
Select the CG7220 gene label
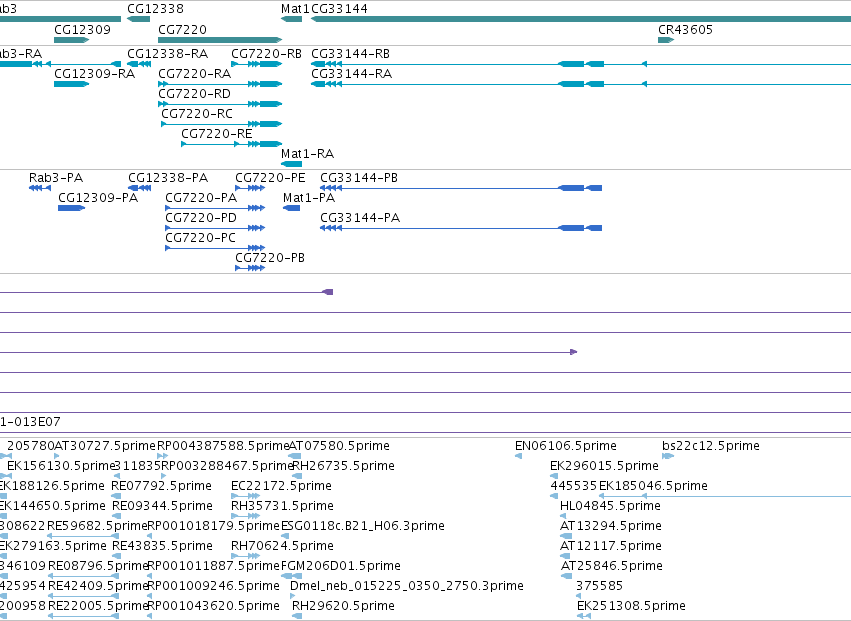point(182,29)
